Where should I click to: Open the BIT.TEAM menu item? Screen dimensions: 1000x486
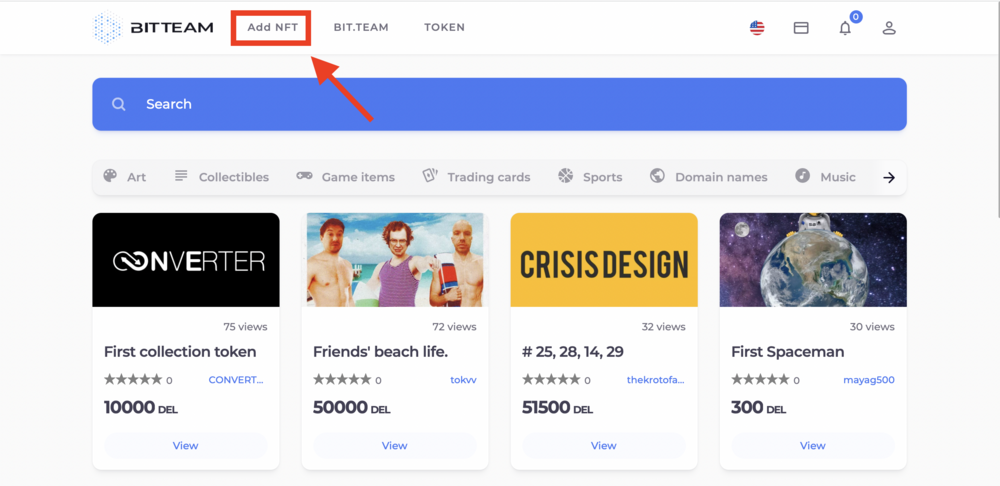click(361, 27)
